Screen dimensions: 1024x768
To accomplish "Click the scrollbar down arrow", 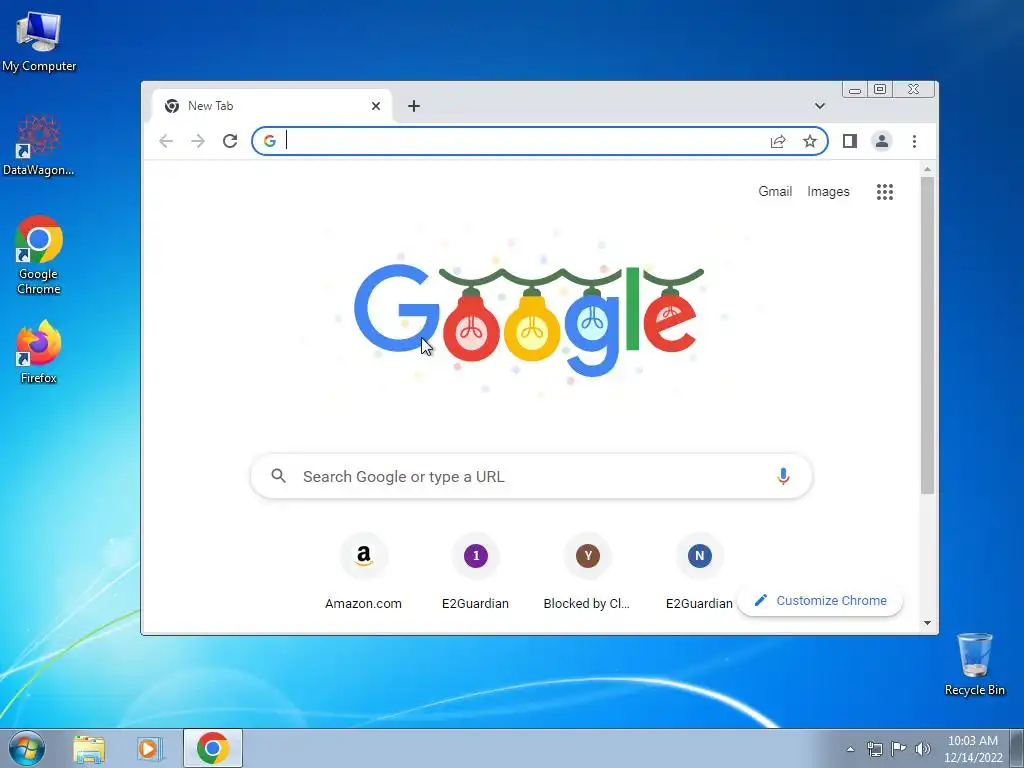I will 927,623.
